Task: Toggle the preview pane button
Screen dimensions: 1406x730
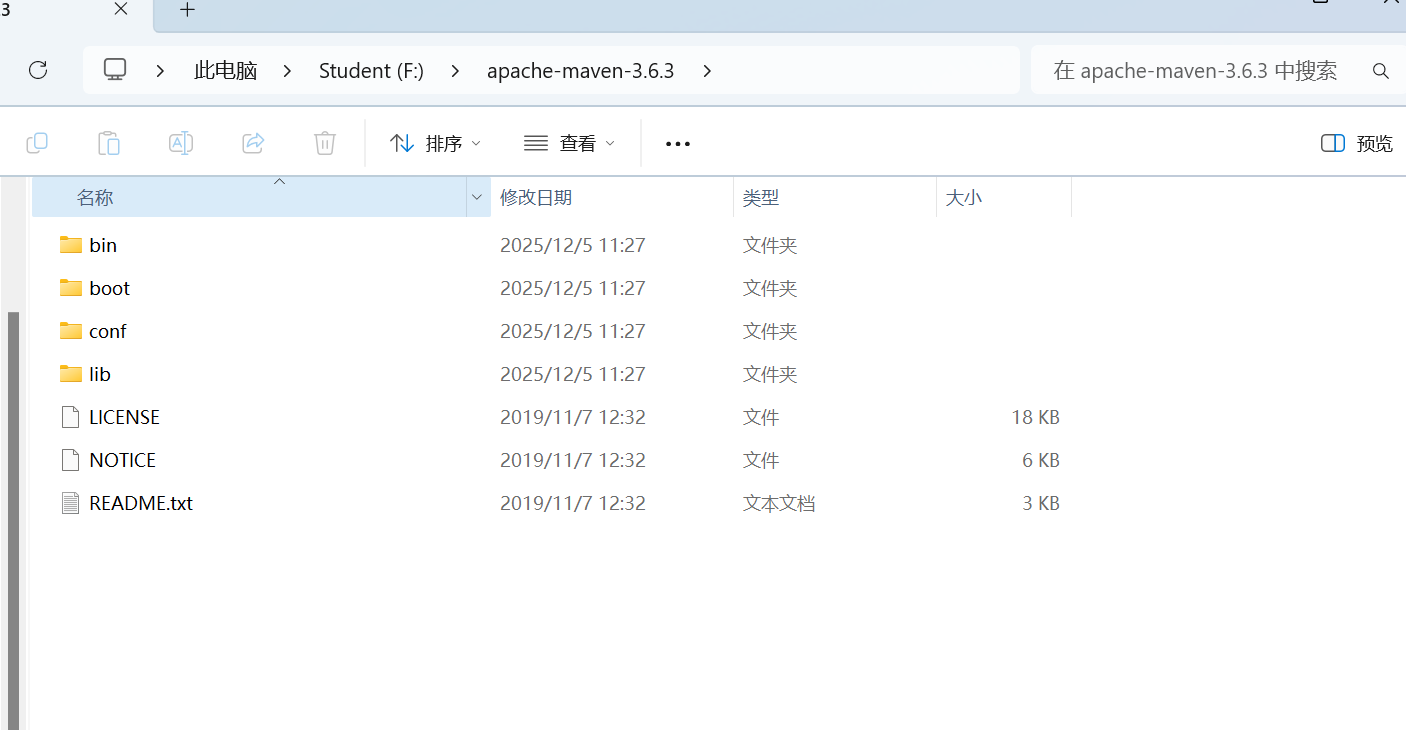Action: coord(1356,143)
